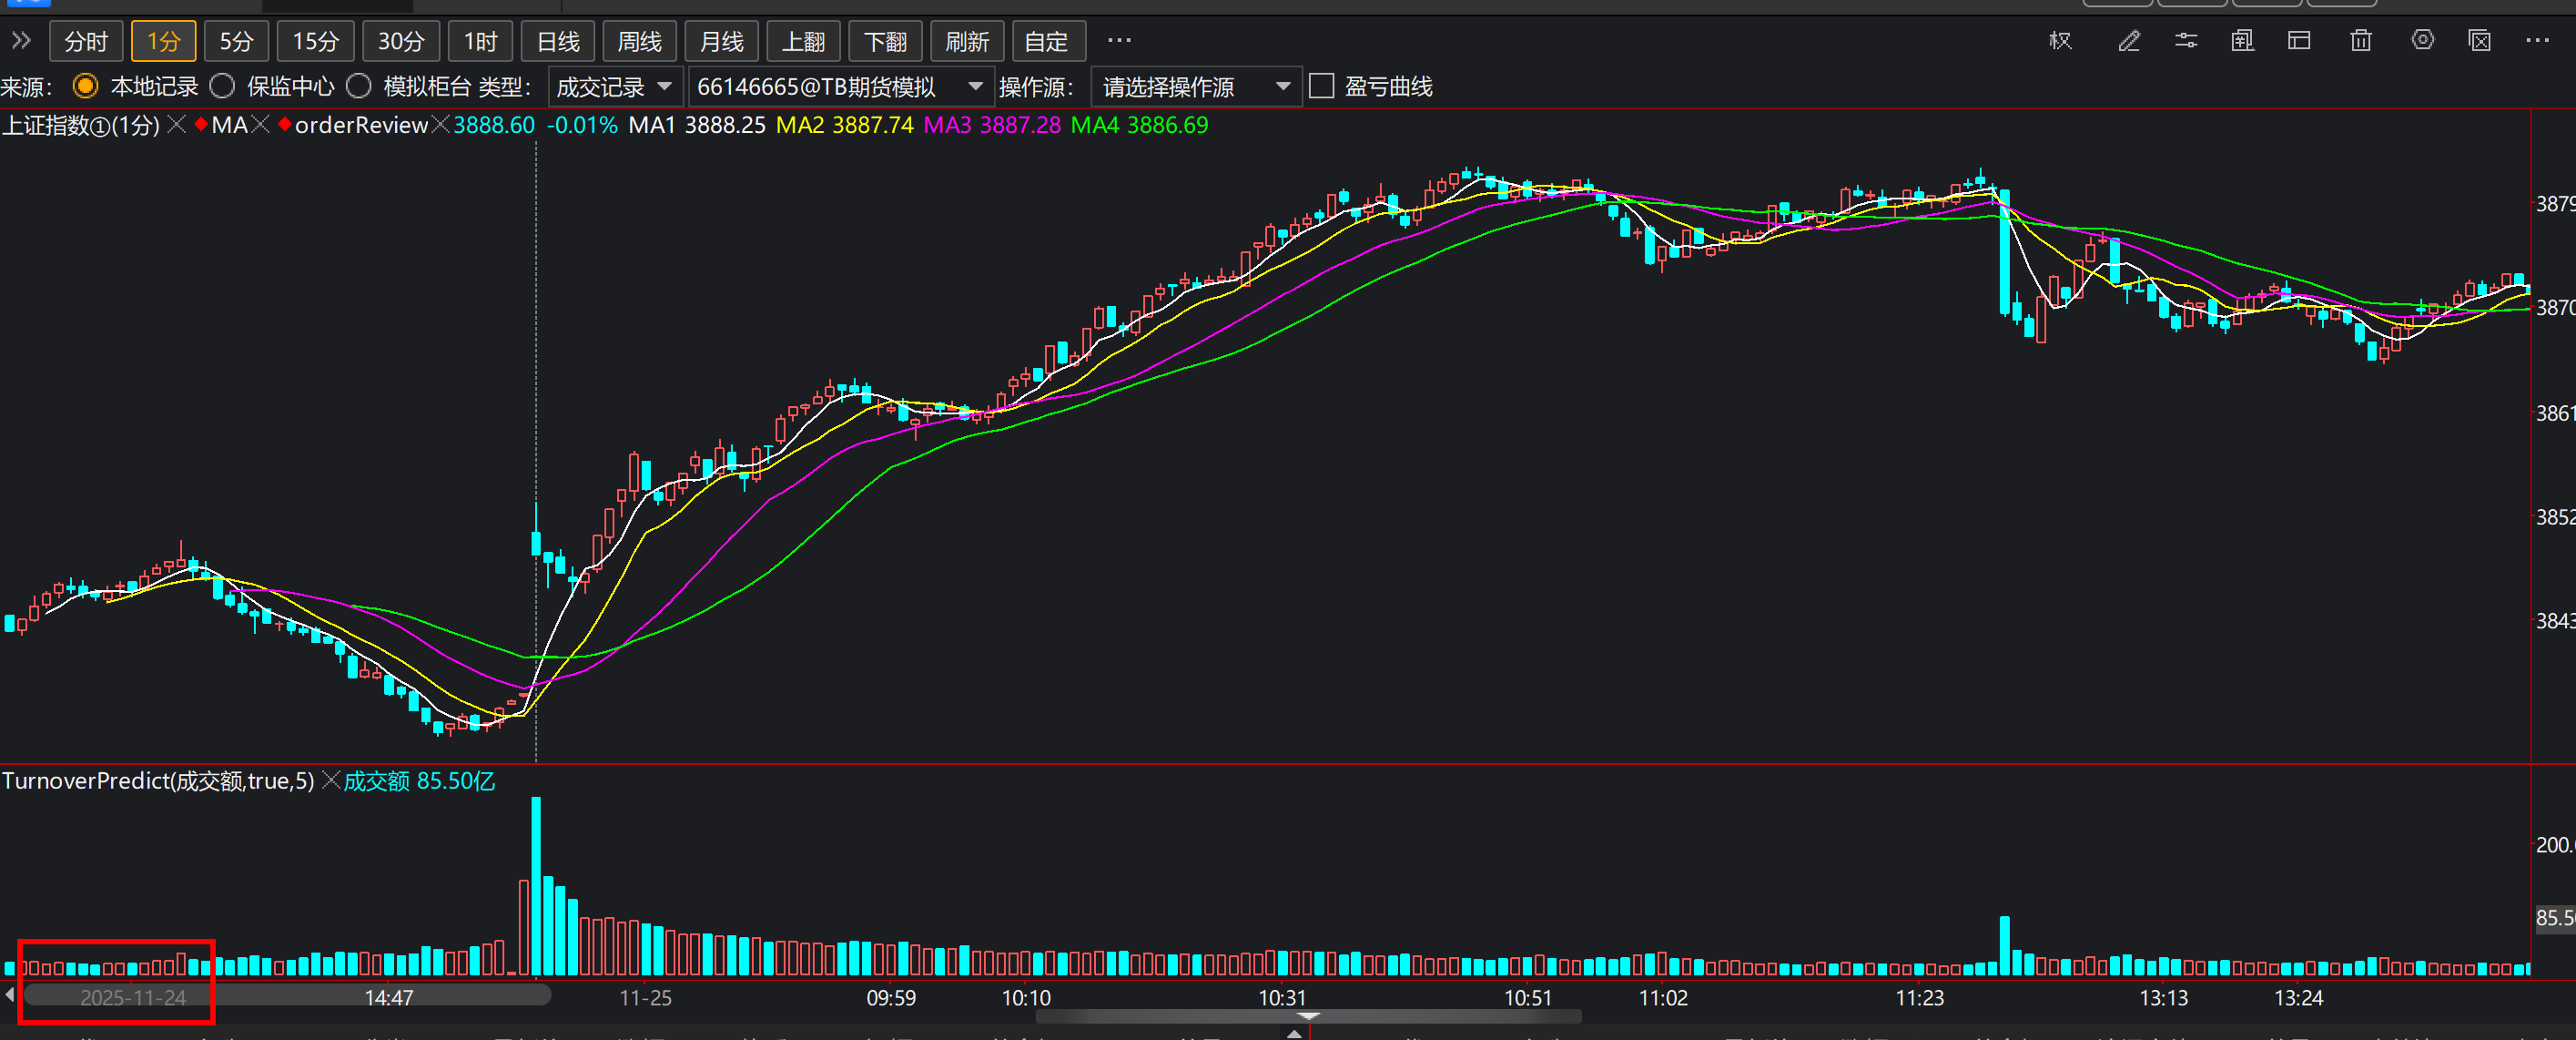2576x1040 pixels.
Task: Expand the 请选择操作源 dropdown
Action: [x=1196, y=87]
